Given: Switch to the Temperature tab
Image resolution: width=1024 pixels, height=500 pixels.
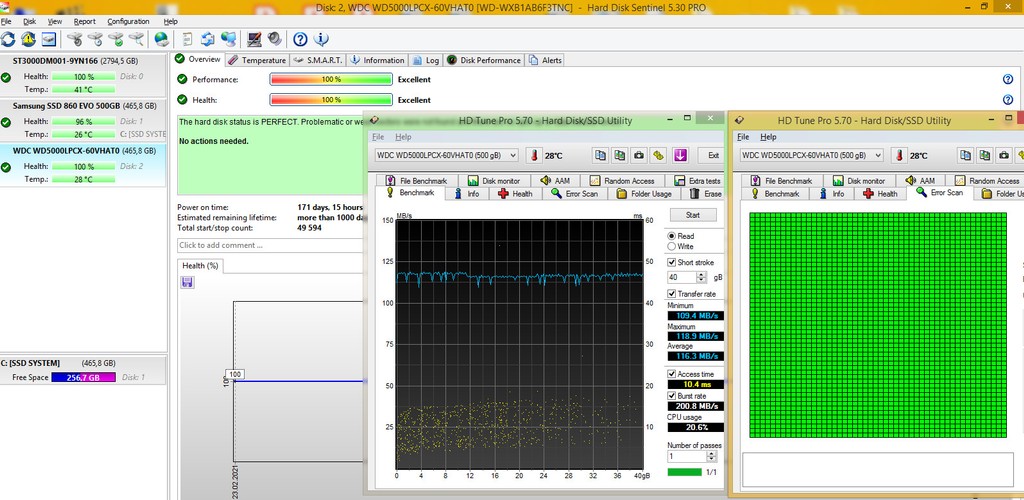Looking at the screenshot, I should 257,60.
